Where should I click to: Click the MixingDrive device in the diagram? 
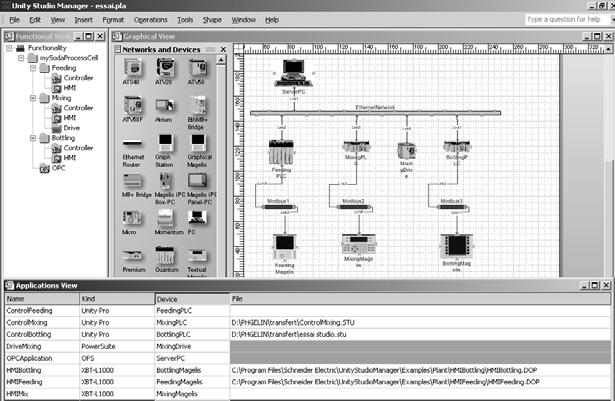coord(406,151)
